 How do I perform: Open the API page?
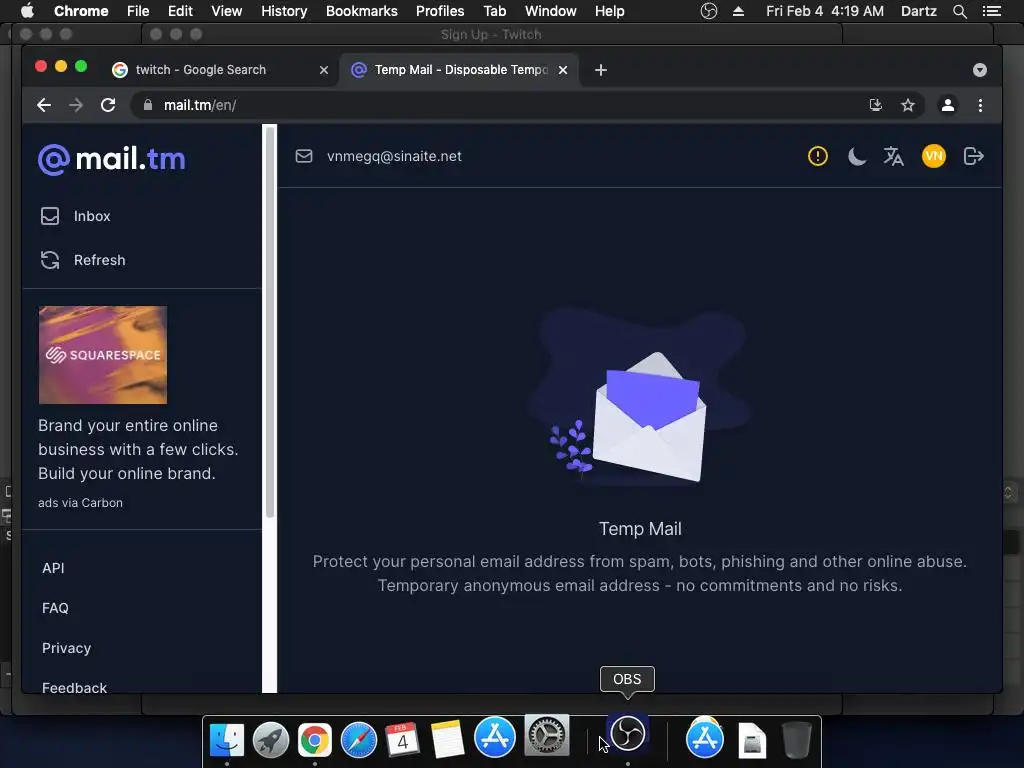(53, 568)
